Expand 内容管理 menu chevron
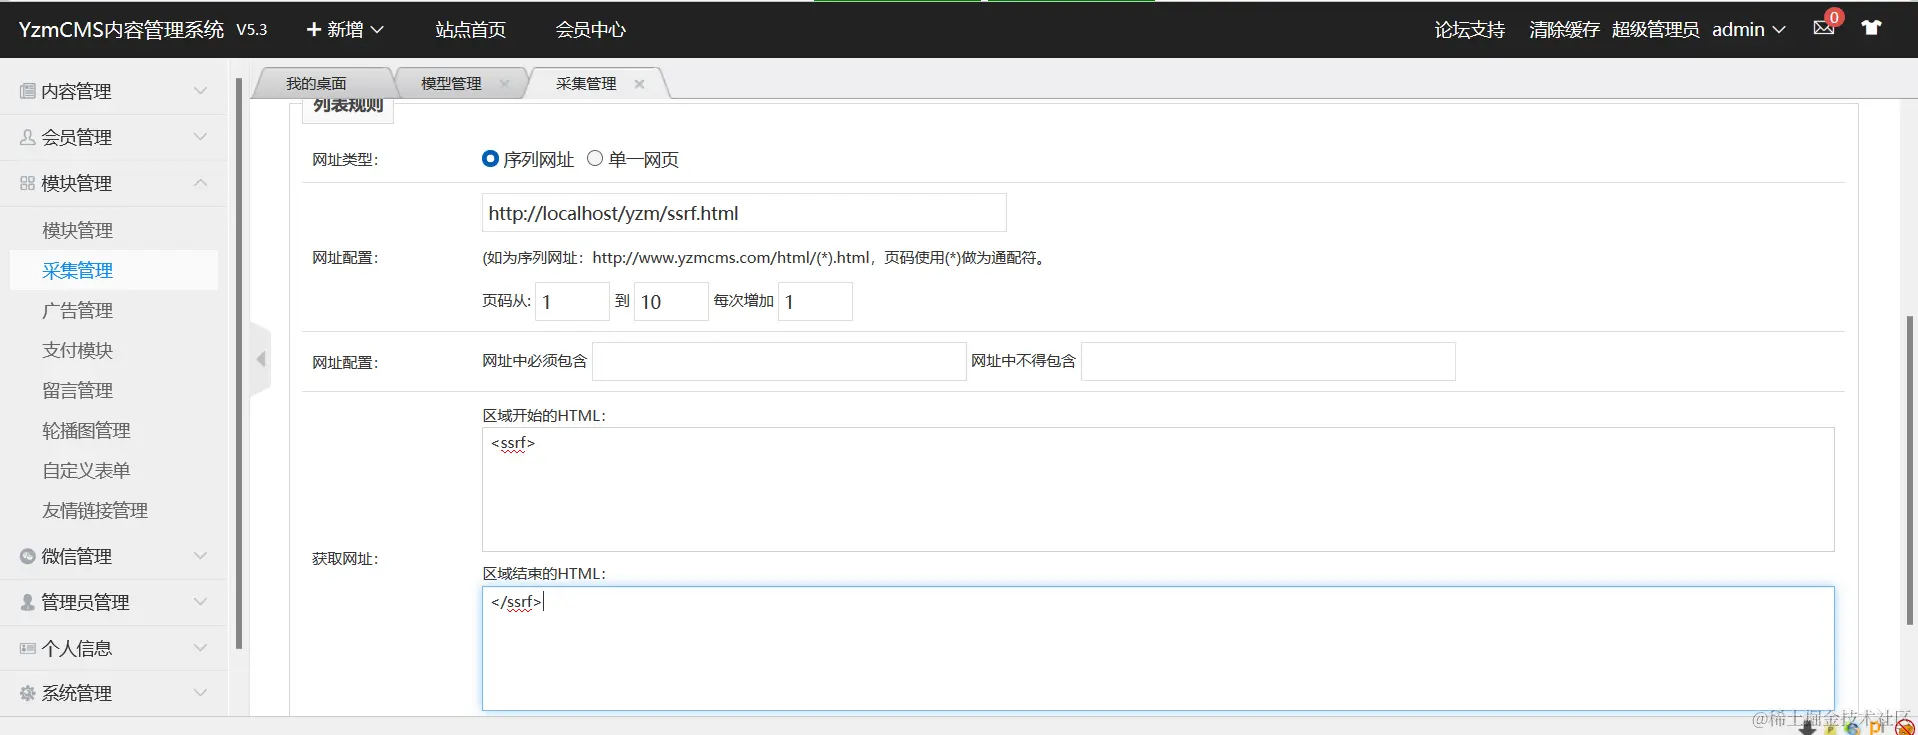The image size is (1918, 735). [200, 91]
